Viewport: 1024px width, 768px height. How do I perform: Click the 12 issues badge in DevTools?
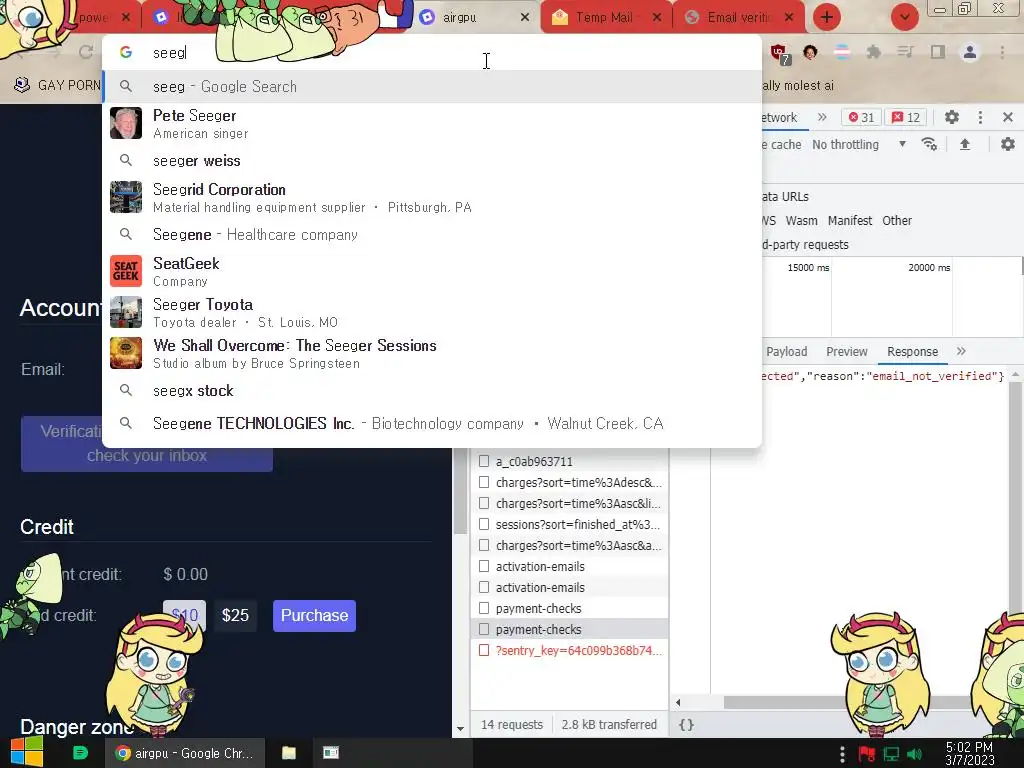click(x=906, y=118)
